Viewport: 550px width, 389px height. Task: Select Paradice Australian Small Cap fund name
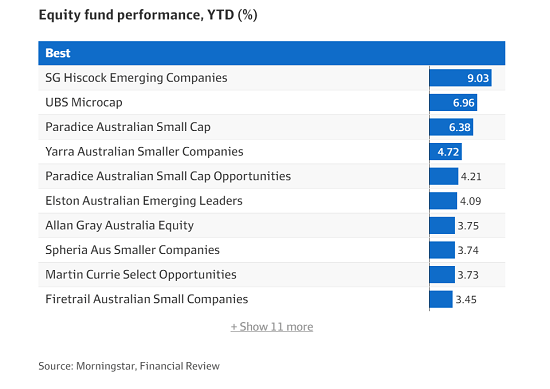click(128, 127)
